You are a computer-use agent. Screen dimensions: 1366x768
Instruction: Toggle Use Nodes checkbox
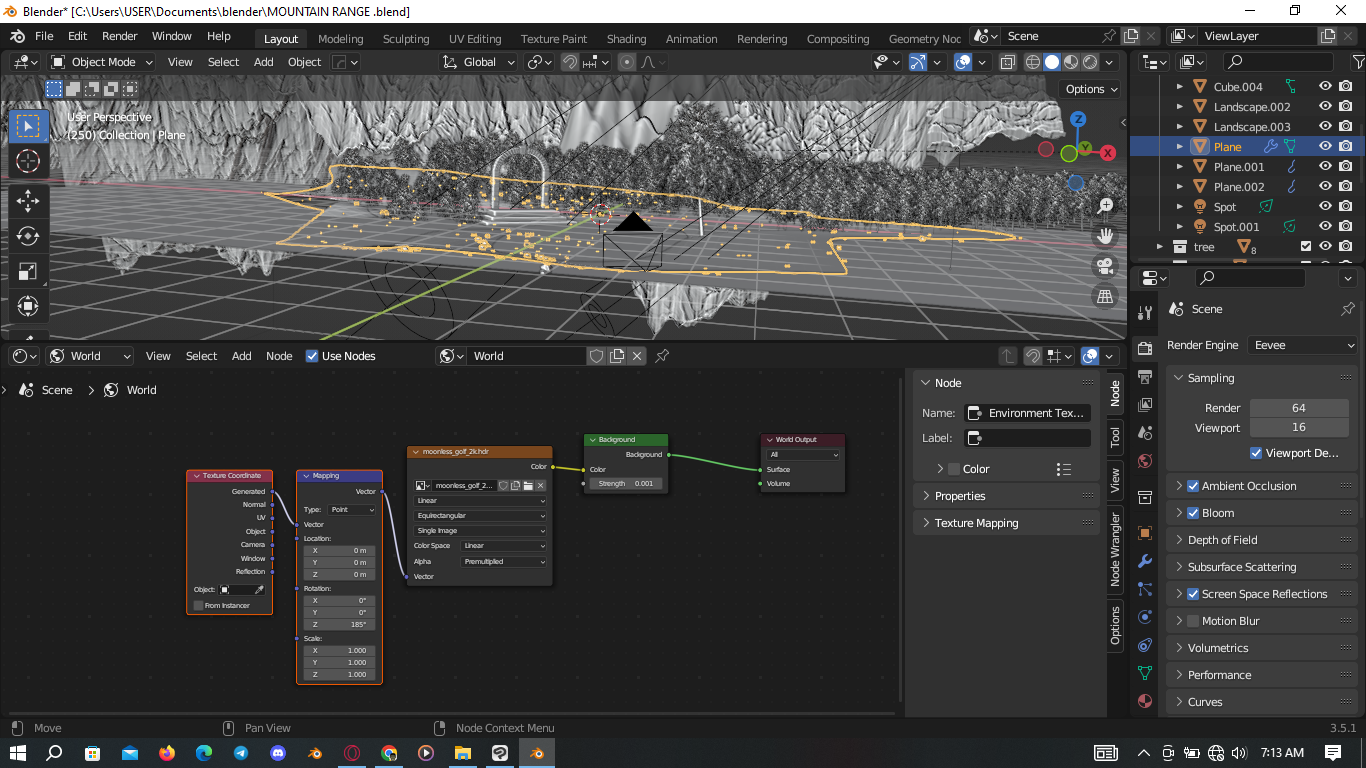pos(312,356)
